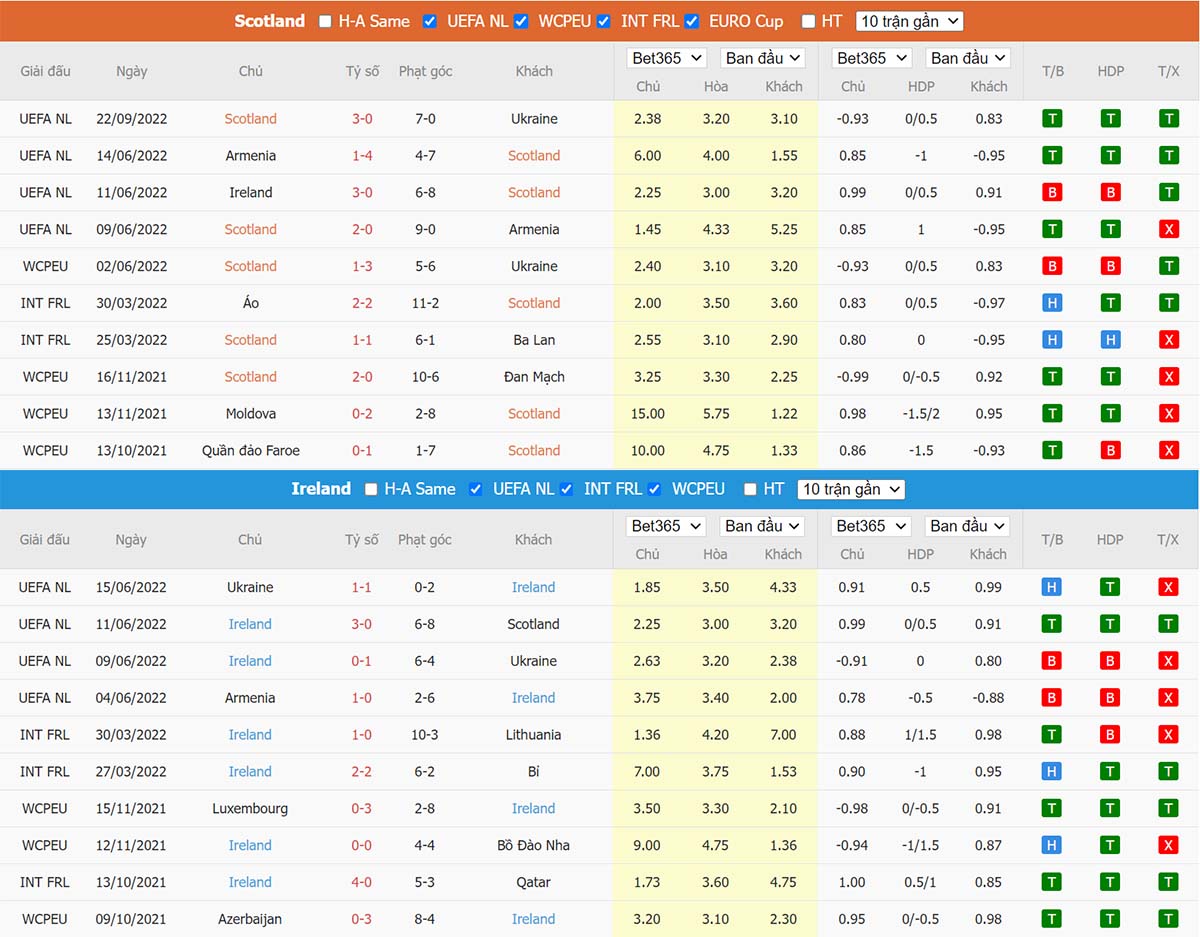
Task: Open leftmost Bet365 dropdown in Ireland table
Action: pyautogui.click(x=666, y=526)
